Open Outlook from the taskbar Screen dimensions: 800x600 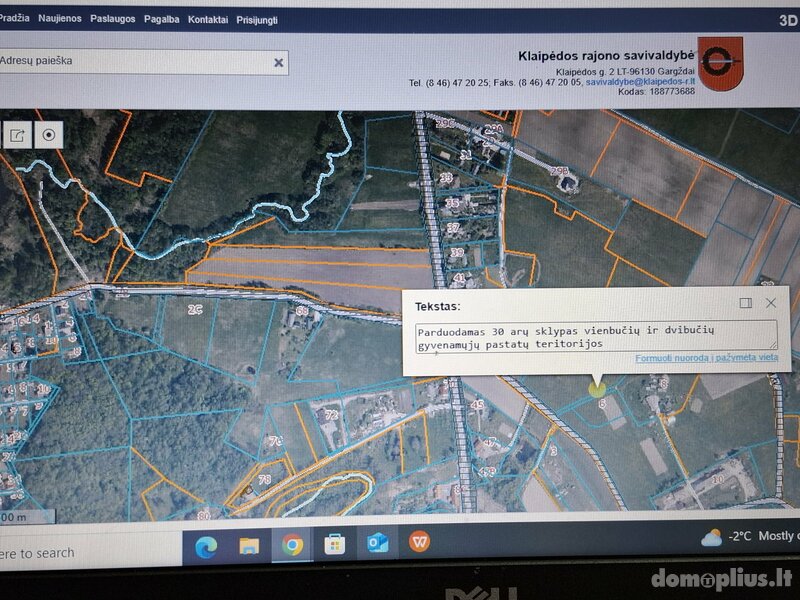point(378,543)
